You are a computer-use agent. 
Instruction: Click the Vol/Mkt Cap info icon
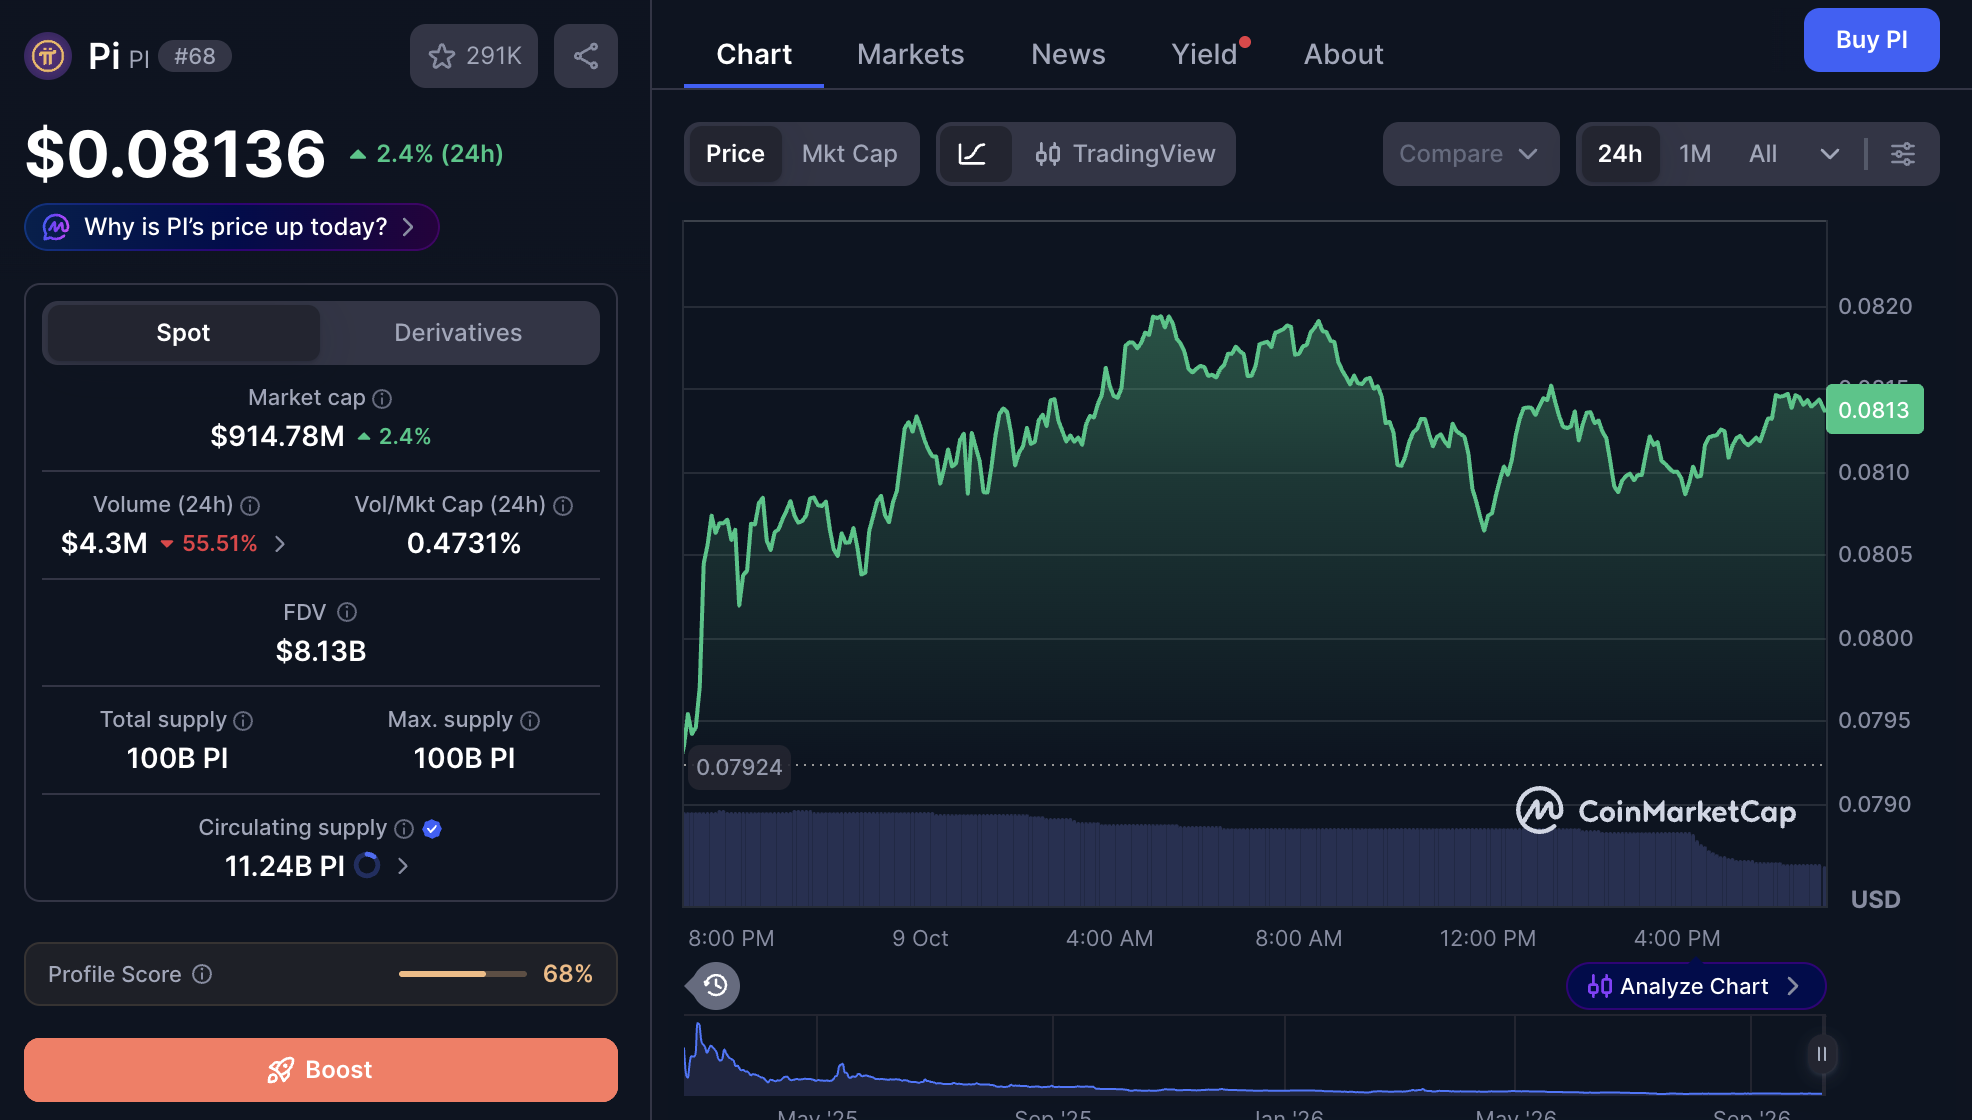pyautogui.click(x=563, y=506)
